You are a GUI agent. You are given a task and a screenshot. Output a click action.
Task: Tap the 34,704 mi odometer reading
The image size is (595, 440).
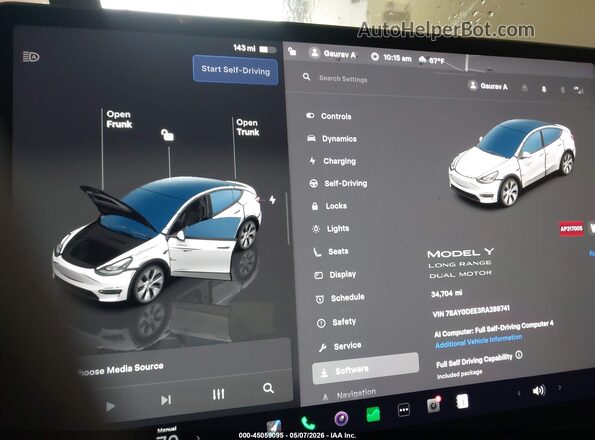click(x=447, y=294)
